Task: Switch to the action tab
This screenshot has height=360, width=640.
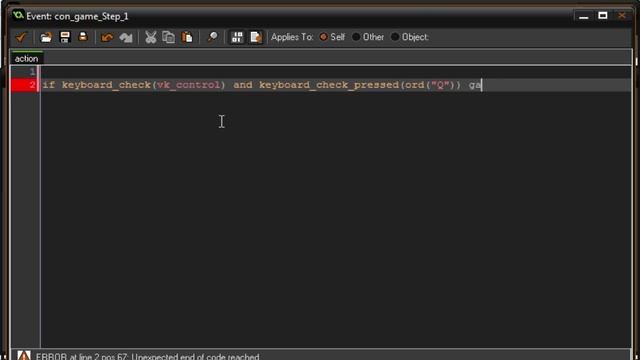Action: click(27, 59)
